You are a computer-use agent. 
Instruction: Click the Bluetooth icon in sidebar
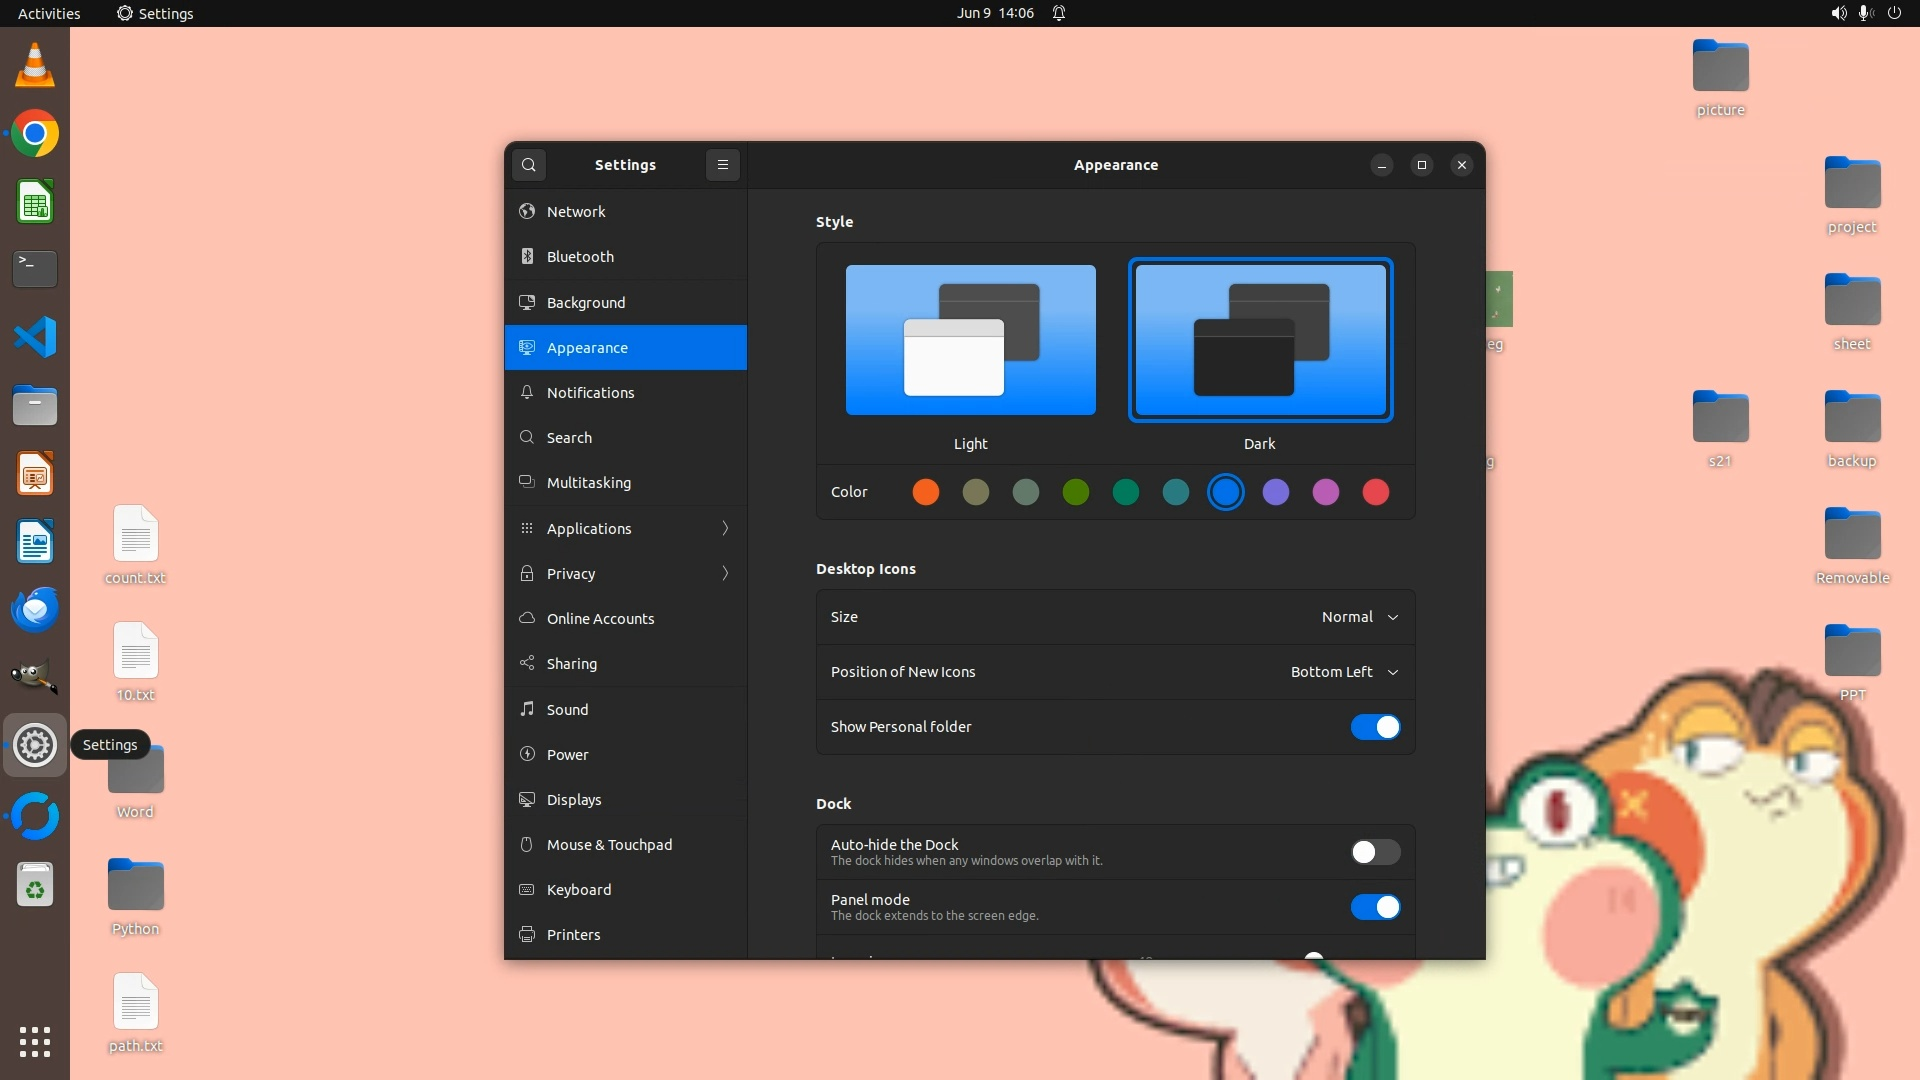point(527,257)
